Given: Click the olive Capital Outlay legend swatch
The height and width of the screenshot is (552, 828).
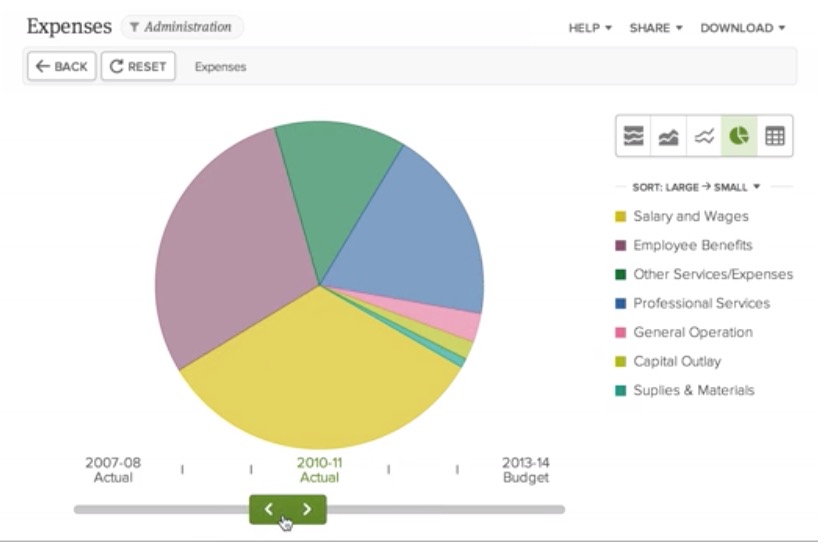Looking at the screenshot, I should coord(620,361).
